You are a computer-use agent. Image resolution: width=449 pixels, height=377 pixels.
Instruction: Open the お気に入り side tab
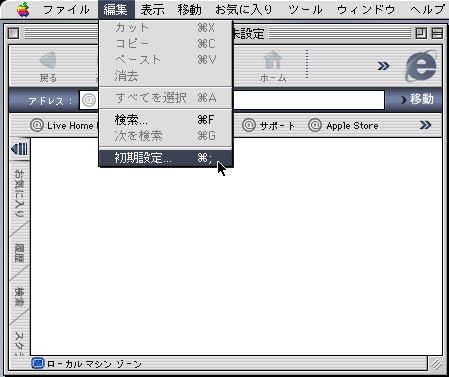(x=19, y=193)
